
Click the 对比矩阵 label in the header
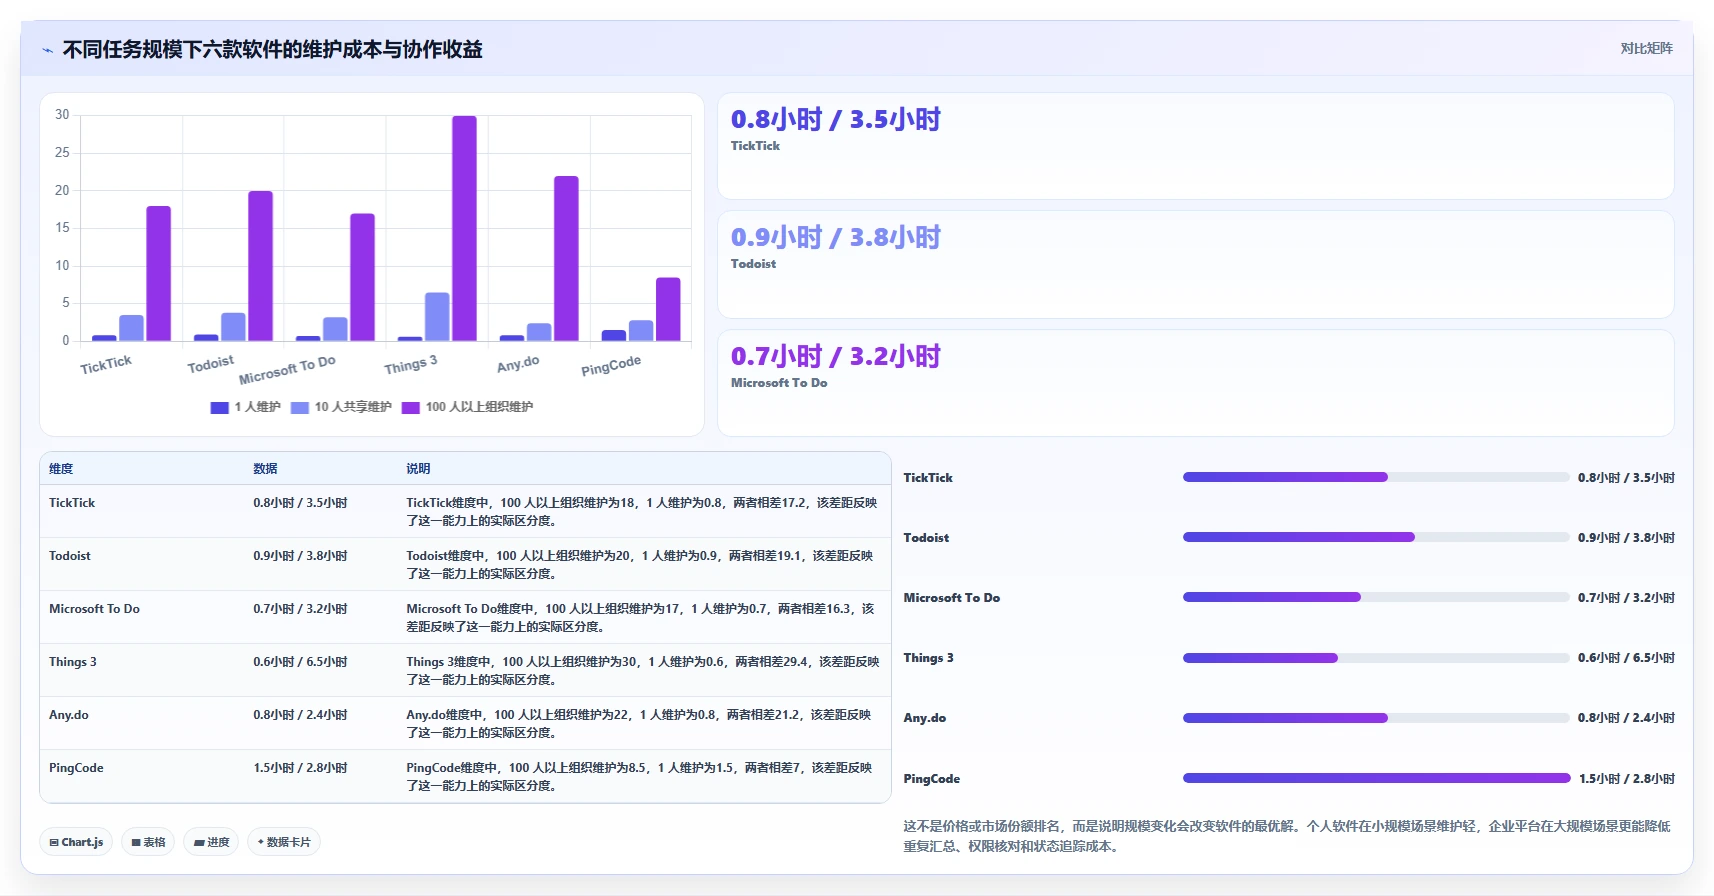(1646, 48)
